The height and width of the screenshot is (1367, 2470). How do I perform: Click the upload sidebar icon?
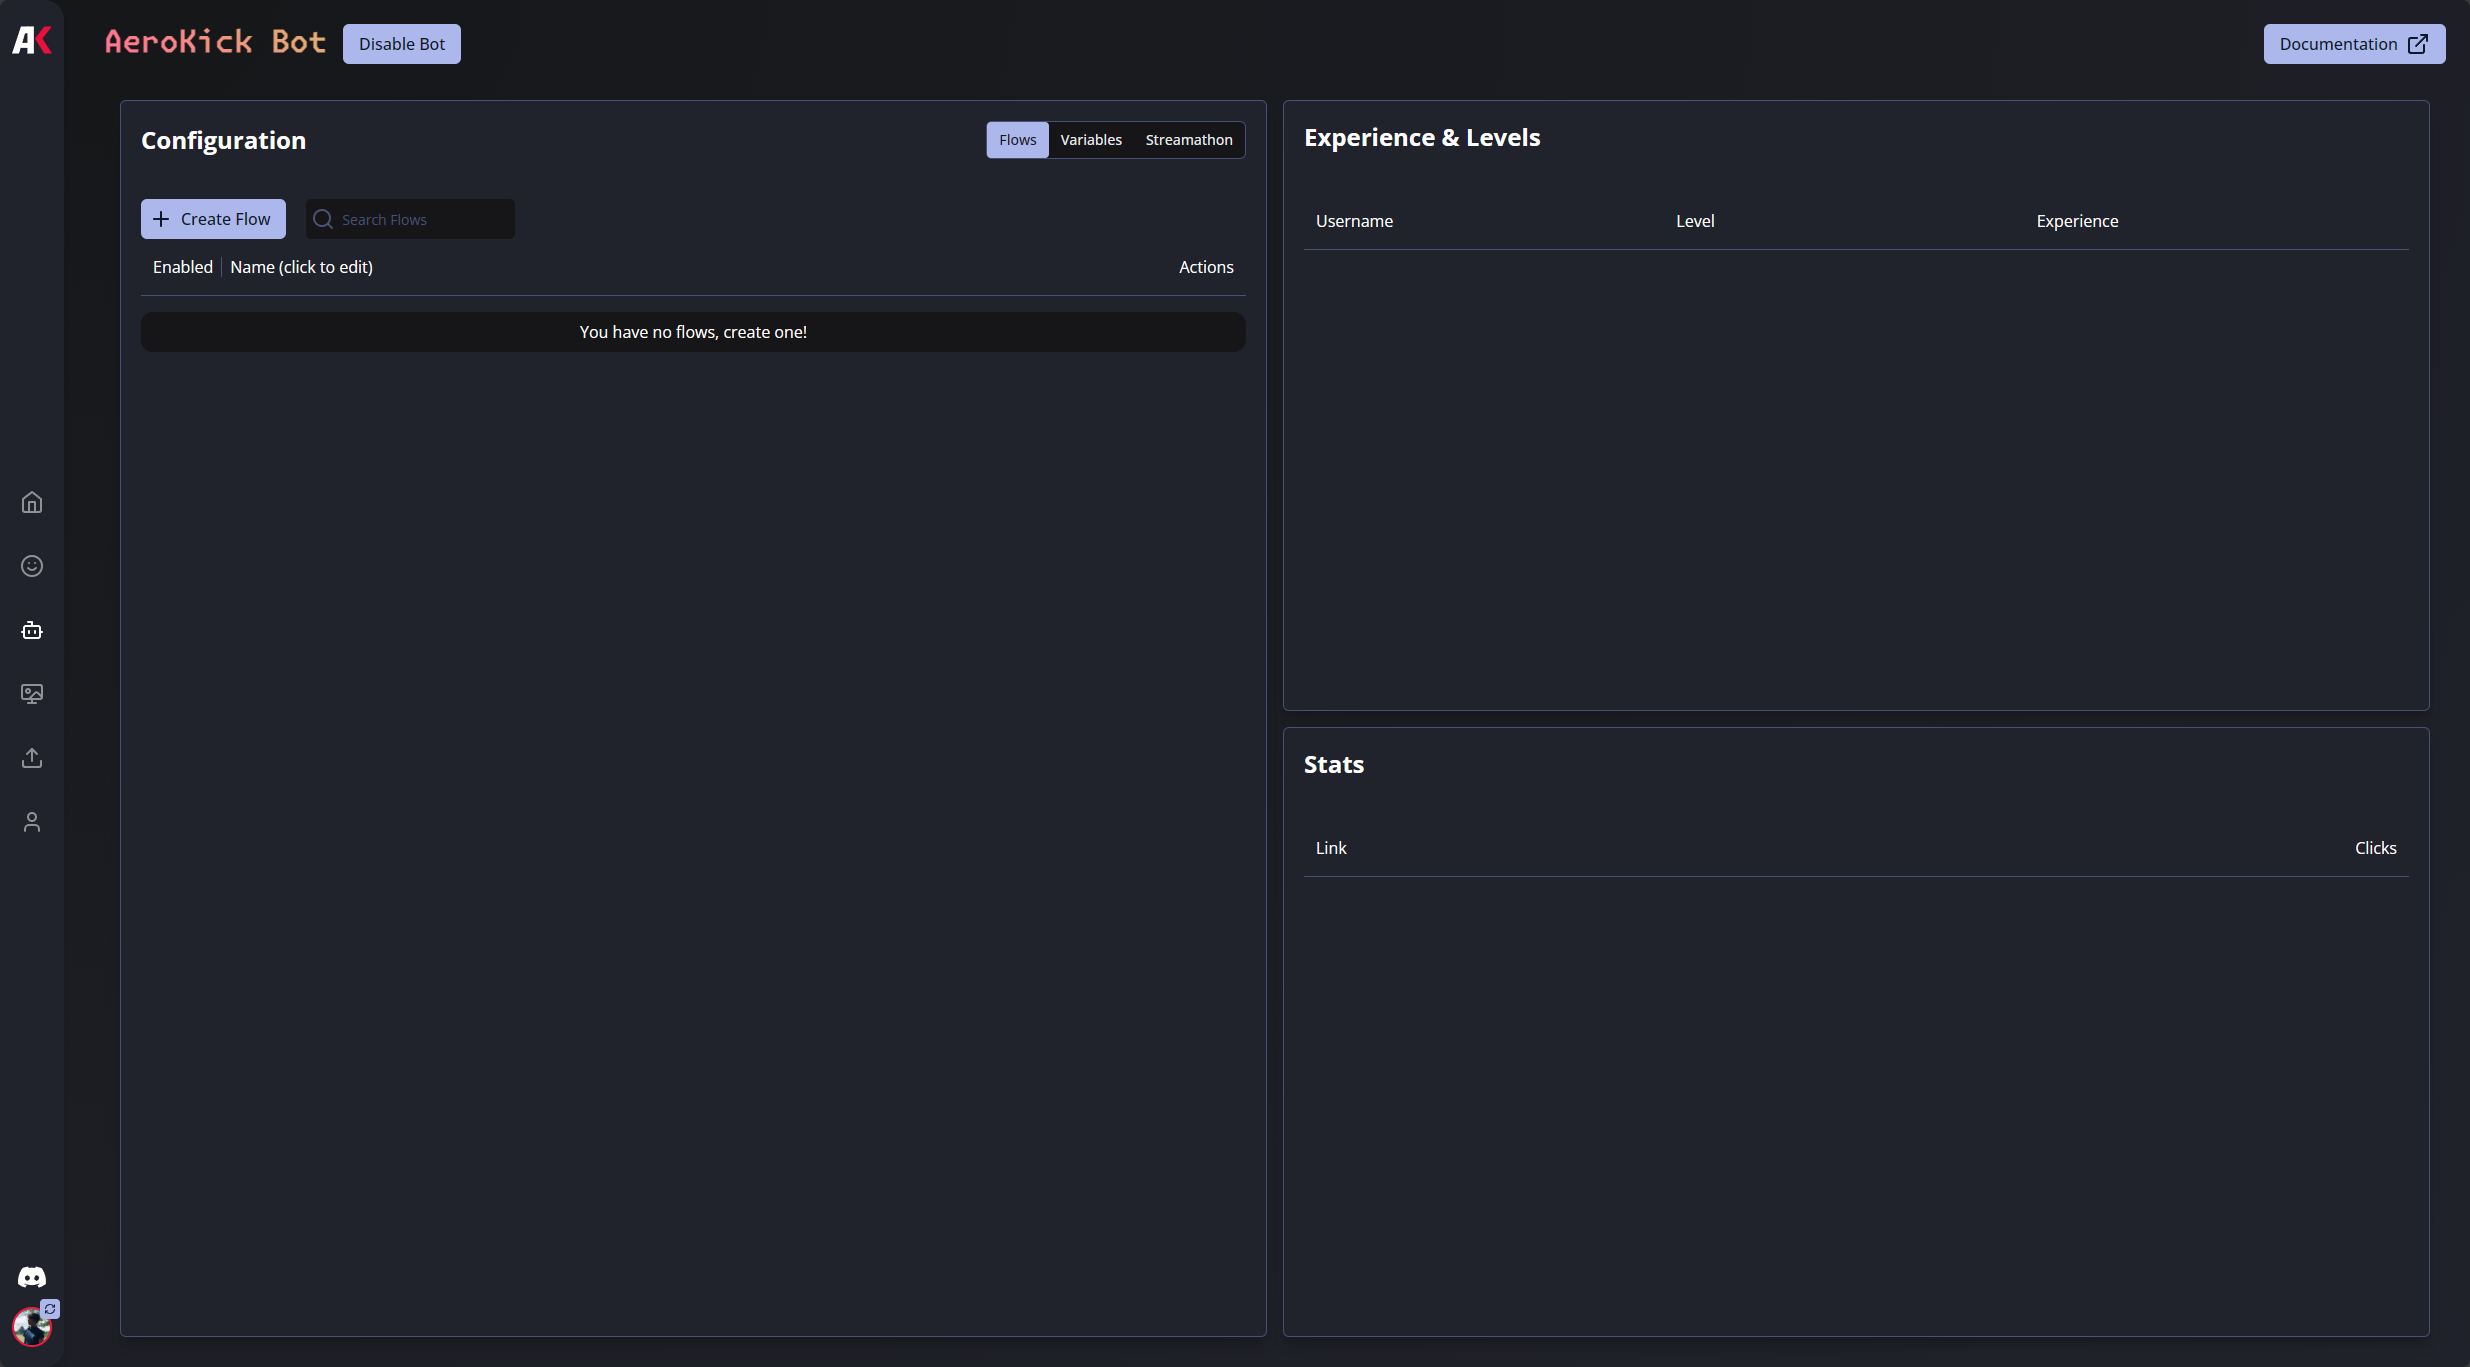[32, 758]
